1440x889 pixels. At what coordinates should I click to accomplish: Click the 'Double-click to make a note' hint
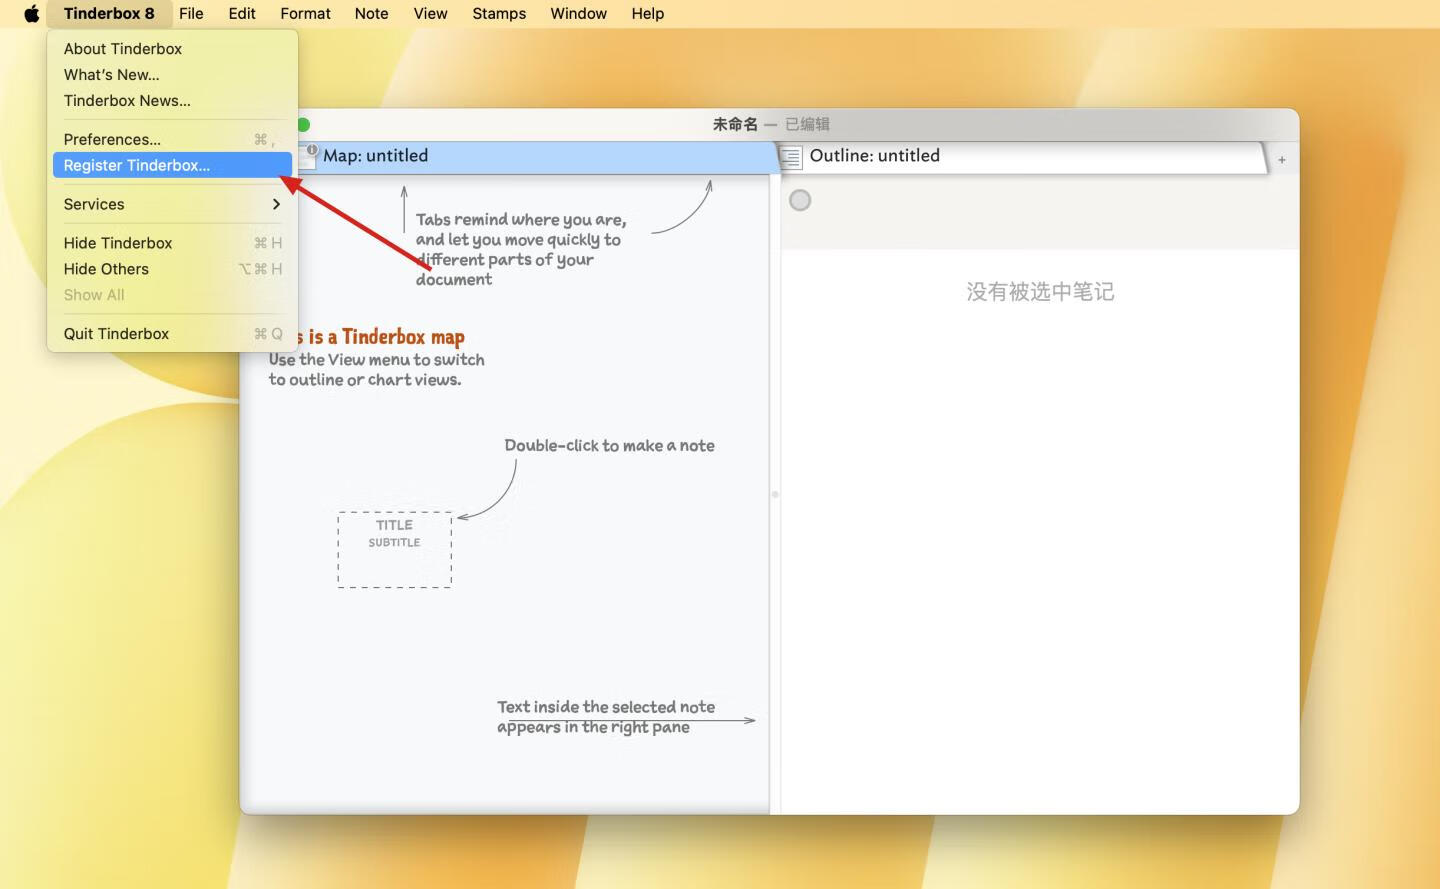[609, 446]
